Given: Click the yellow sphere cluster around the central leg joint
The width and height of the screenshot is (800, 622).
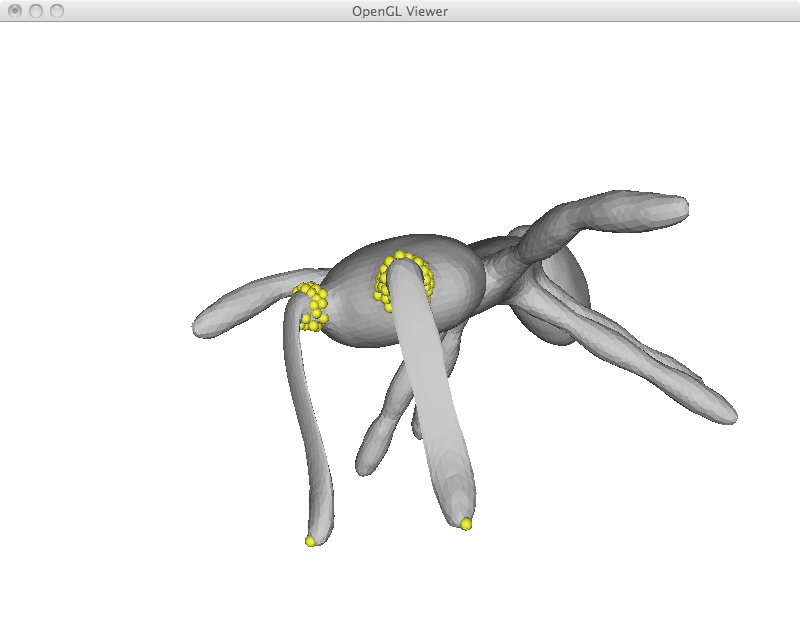Looking at the screenshot, I should (x=403, y=280).
